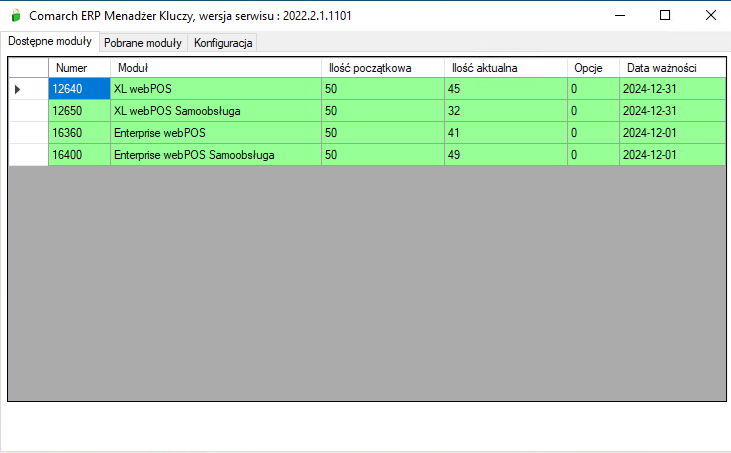Click the Enterprise webPOS module cell
731x453 pixels.
[216, 133]
